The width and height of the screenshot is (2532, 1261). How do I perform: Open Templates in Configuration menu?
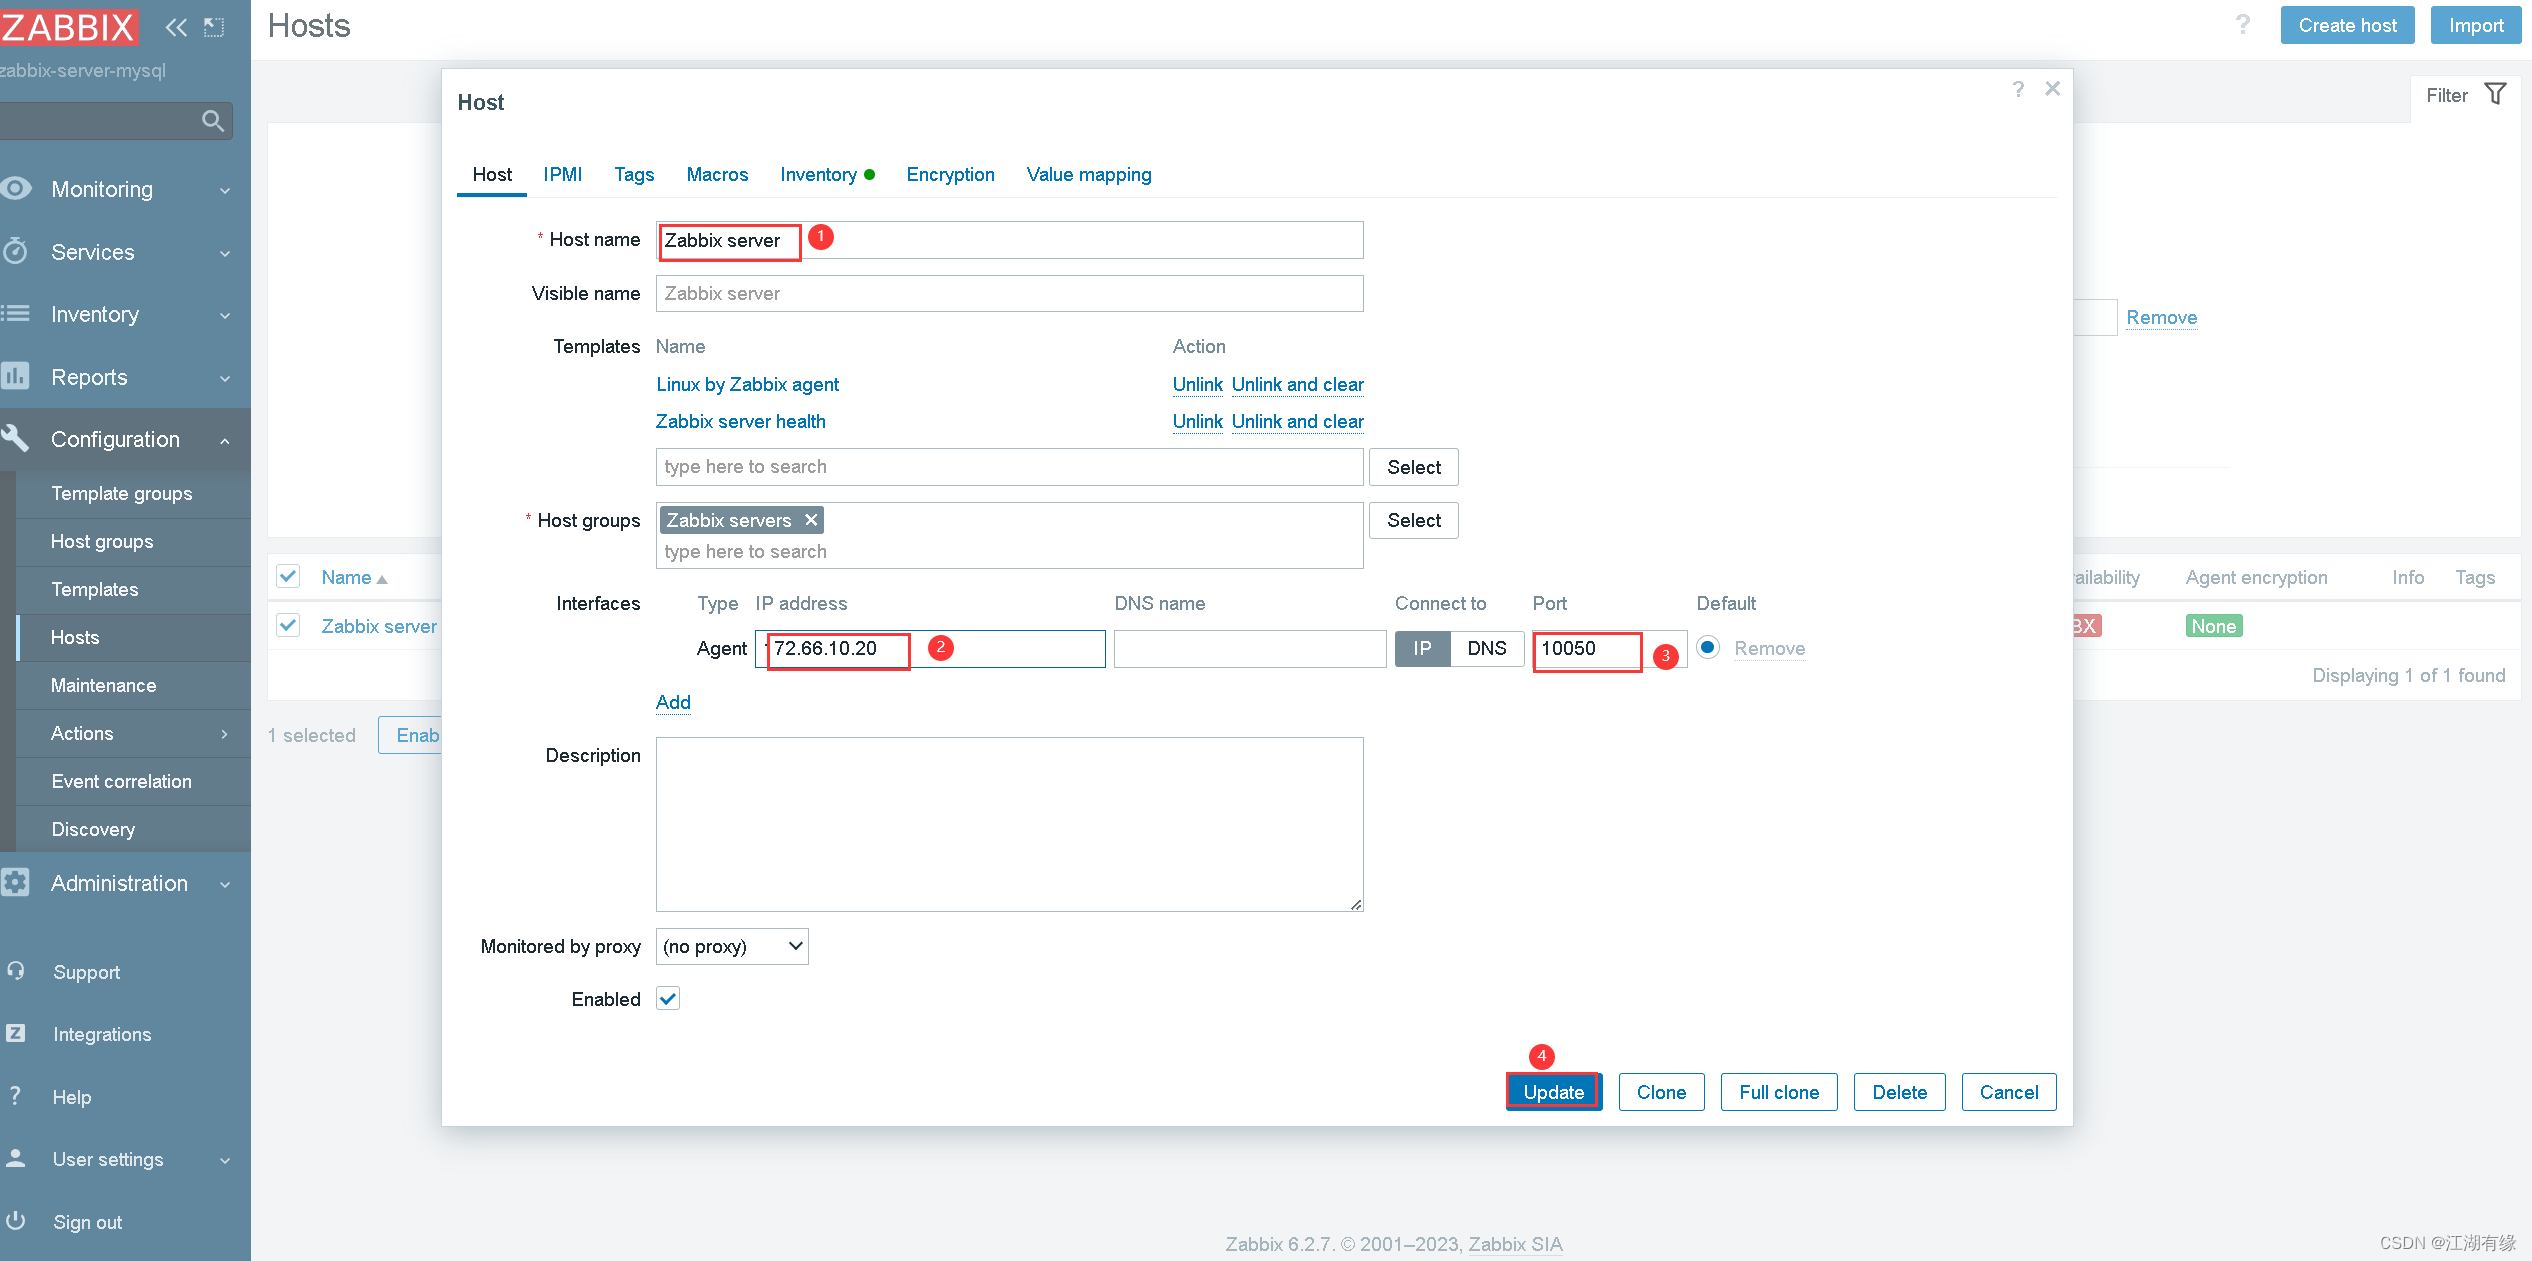pyautogui.click(x=133, y=589)
